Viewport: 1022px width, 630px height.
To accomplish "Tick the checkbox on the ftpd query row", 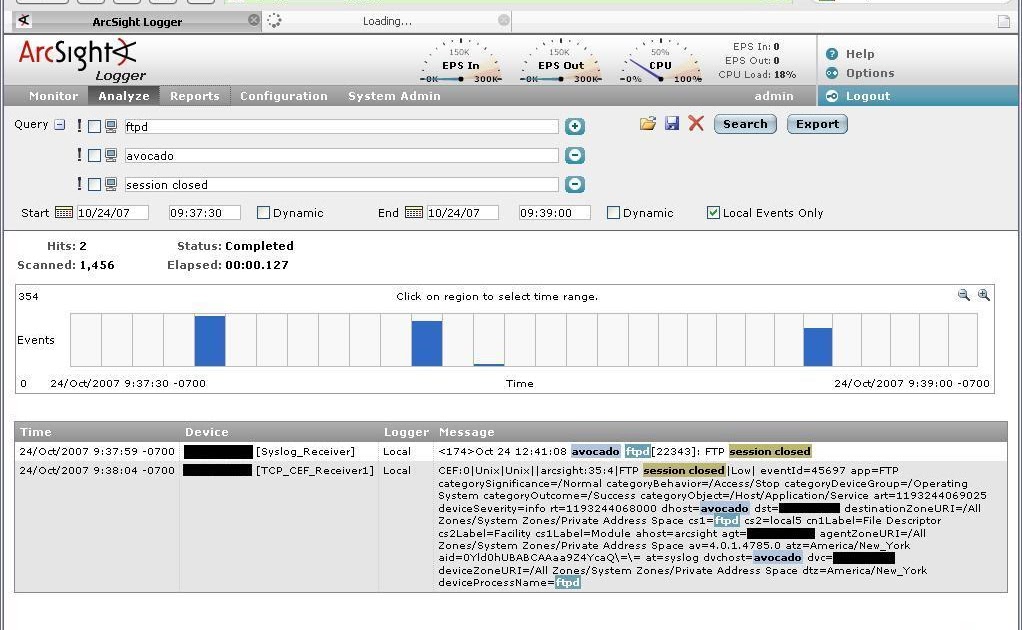I will pyautogui.click(x=95, y=126).
